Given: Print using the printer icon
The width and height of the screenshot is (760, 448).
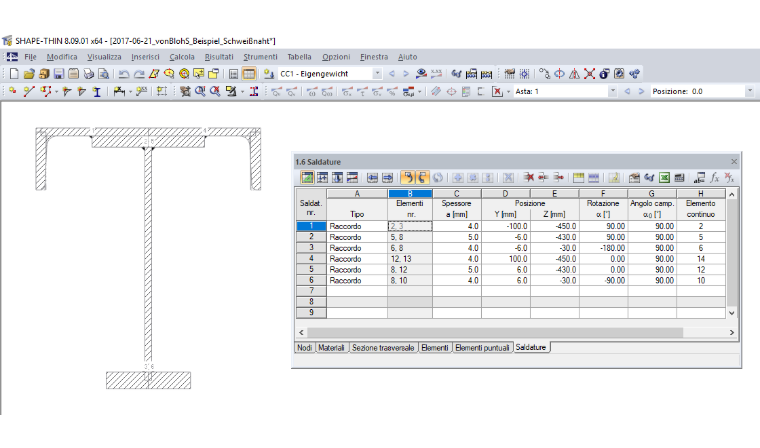Looking at the screenshot, I should pos(89,74).
